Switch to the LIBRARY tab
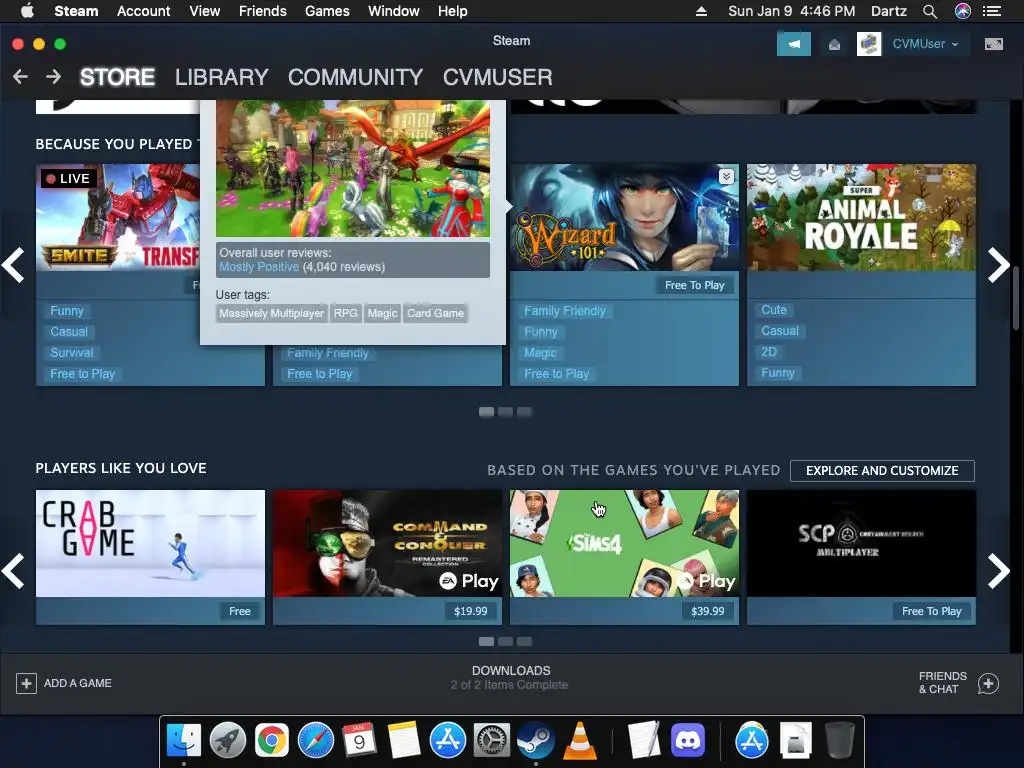Viewport: 1024px width, 768px height. (221, 77)
